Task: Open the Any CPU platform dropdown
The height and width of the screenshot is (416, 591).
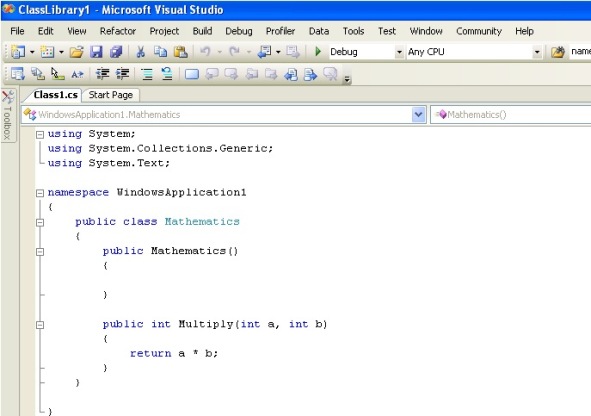Action: pyautogui.click(x=537, y=52)
